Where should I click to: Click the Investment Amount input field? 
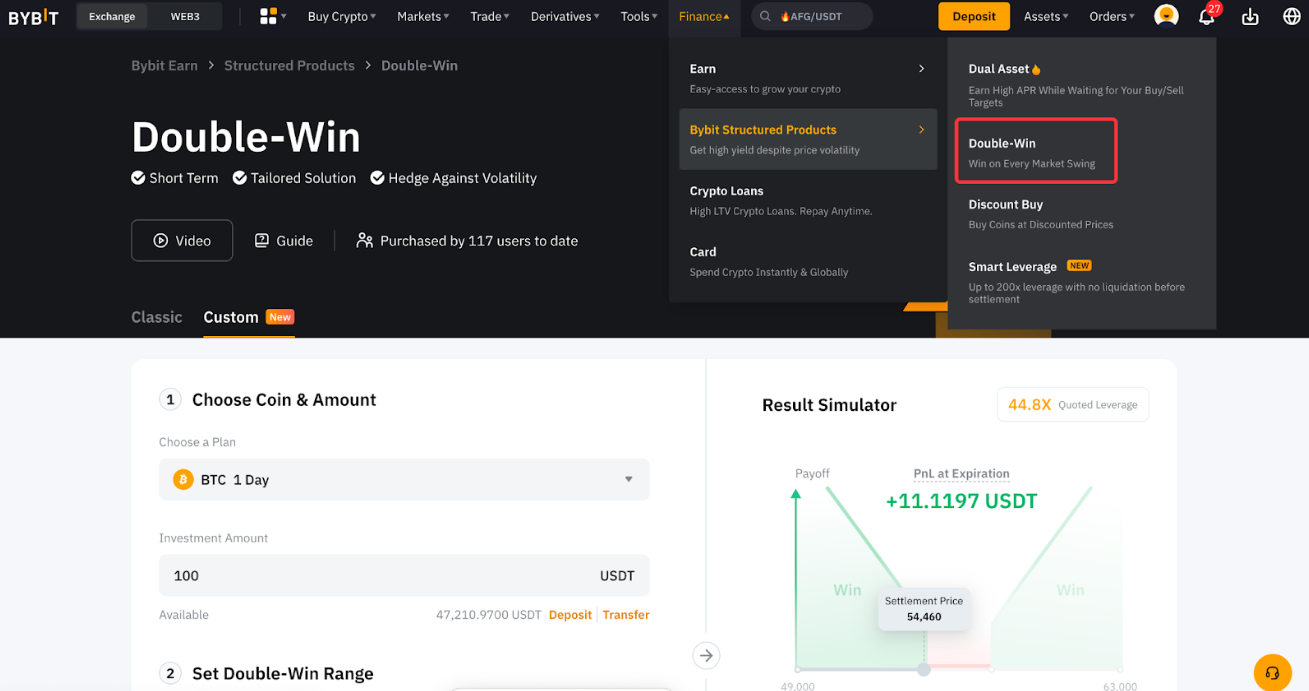point(380,575)
